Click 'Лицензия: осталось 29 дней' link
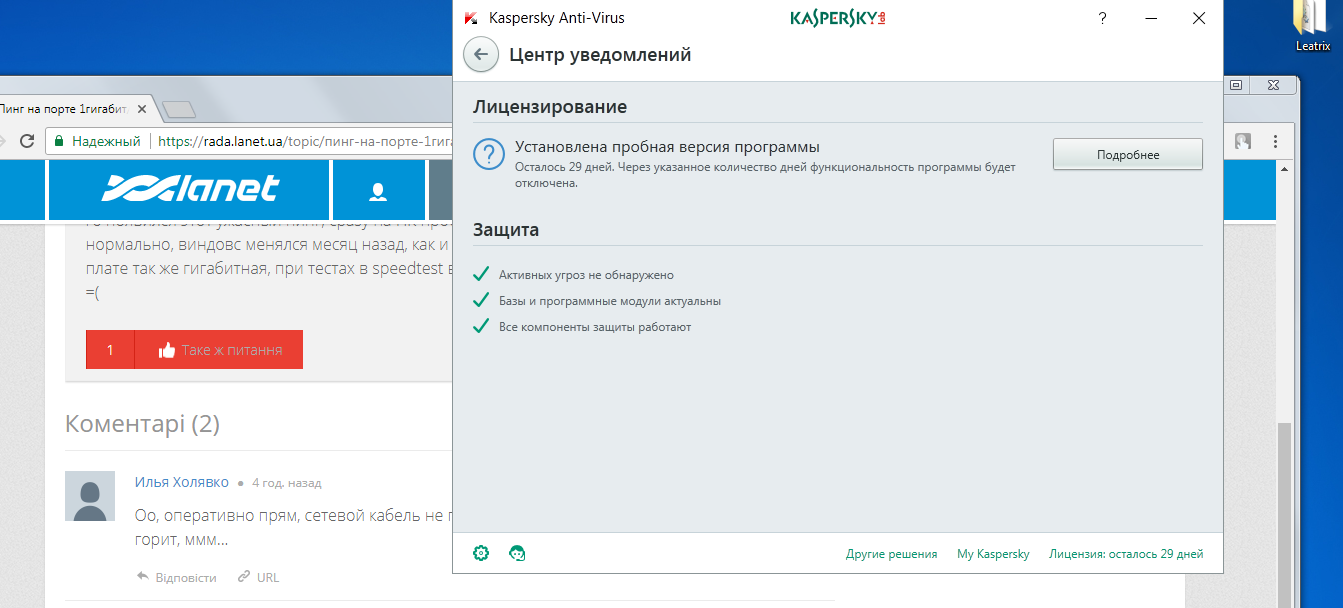Screen dimensions: 1343x608 (1126, 554)
